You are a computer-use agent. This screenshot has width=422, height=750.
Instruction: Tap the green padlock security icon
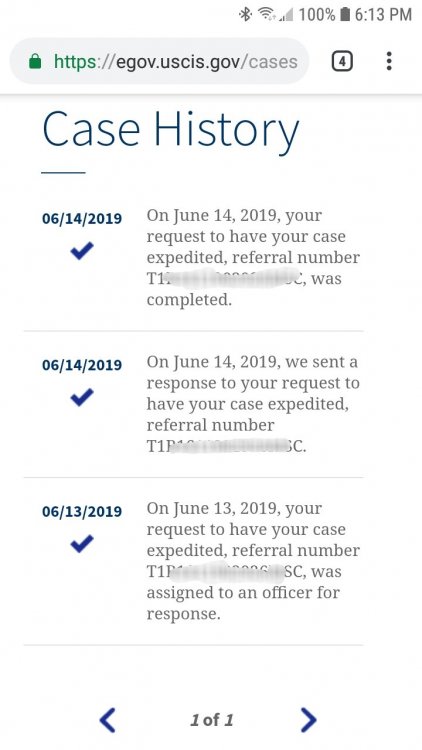pyautogui.click(x=35, y=61)
